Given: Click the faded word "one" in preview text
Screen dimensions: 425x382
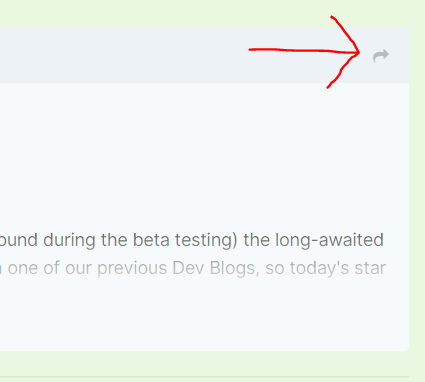Looking at the screenshot, I should click(x=22, y=268).
